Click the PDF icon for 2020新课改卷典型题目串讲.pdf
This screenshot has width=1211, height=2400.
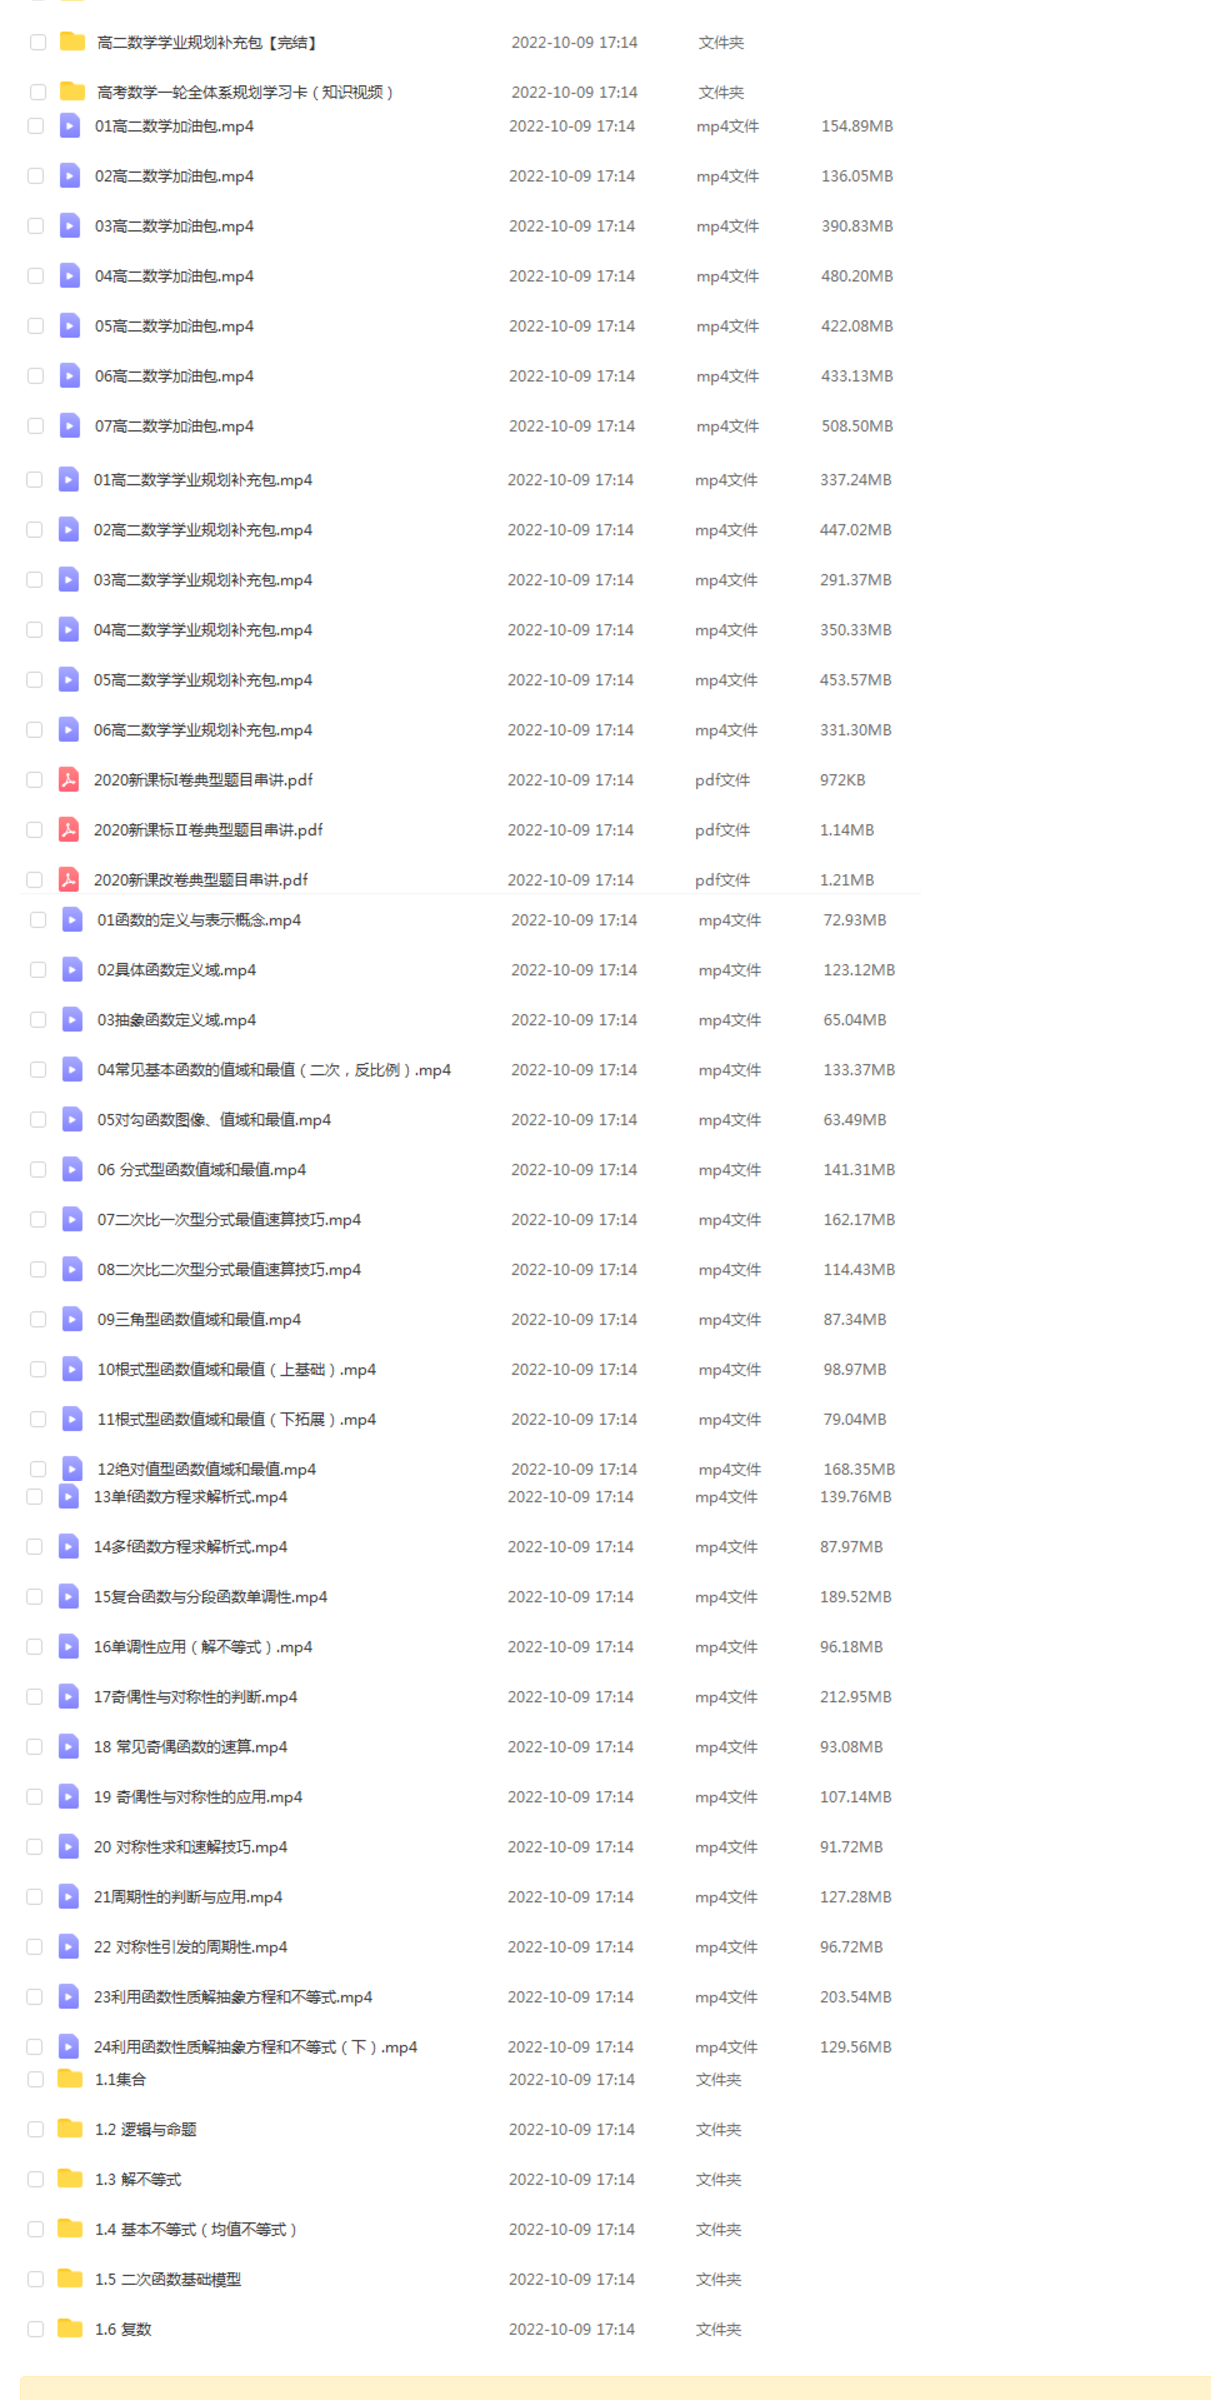[x=69, y=880]
